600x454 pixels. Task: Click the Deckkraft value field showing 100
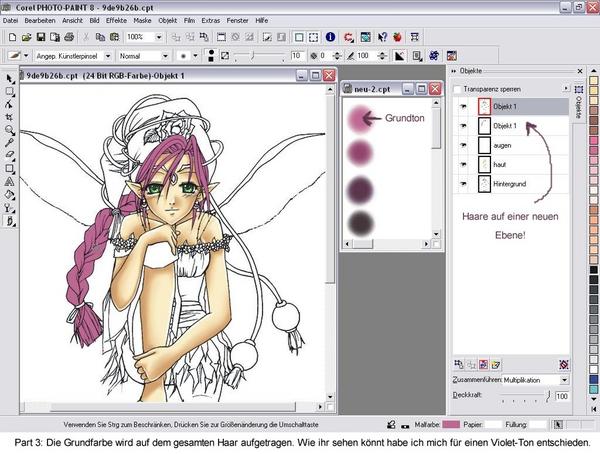(x=561, y=396)
